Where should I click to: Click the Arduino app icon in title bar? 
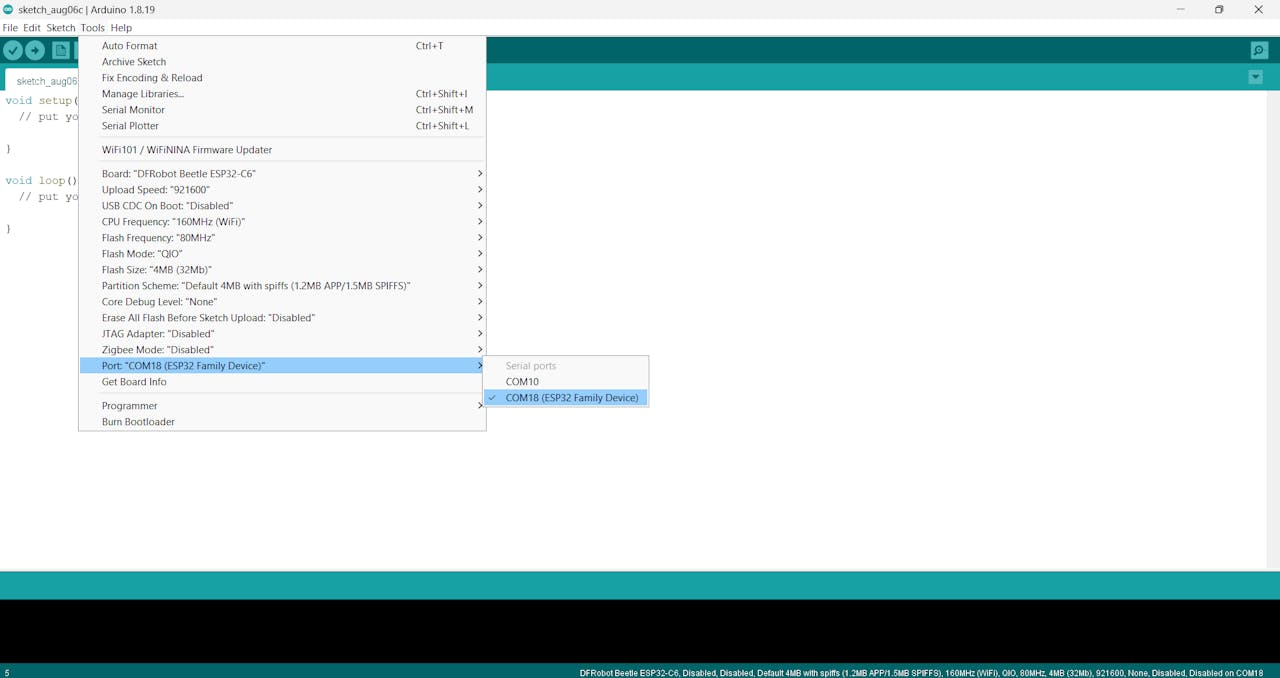9,9
